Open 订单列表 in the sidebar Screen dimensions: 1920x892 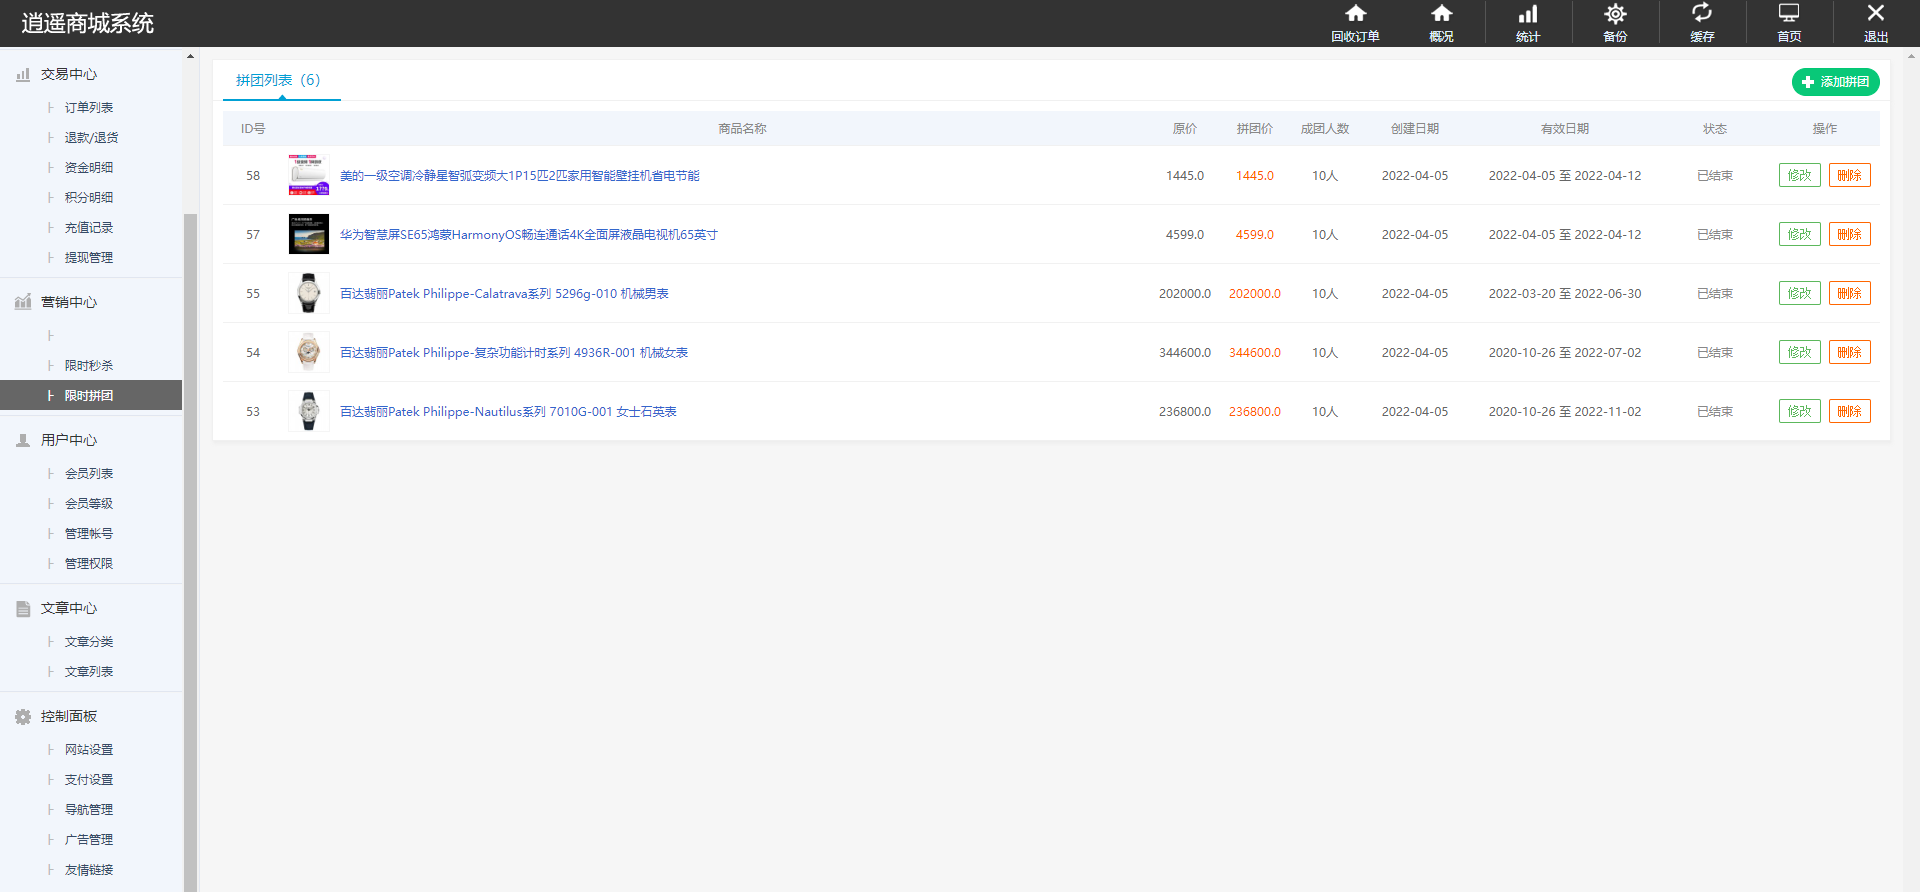[89, 108]
